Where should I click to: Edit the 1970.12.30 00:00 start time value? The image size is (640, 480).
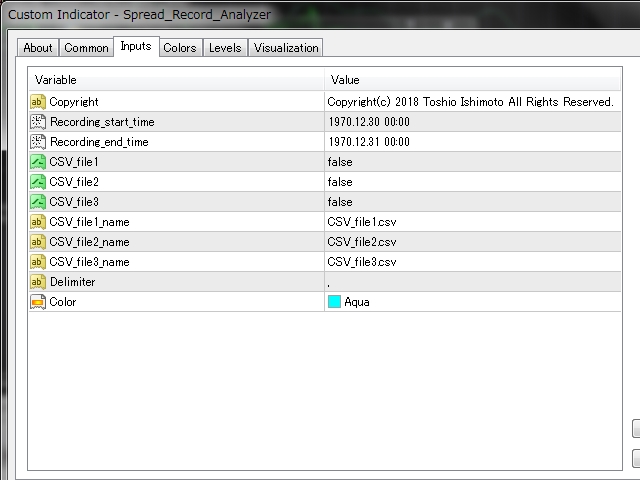(369, 122)
